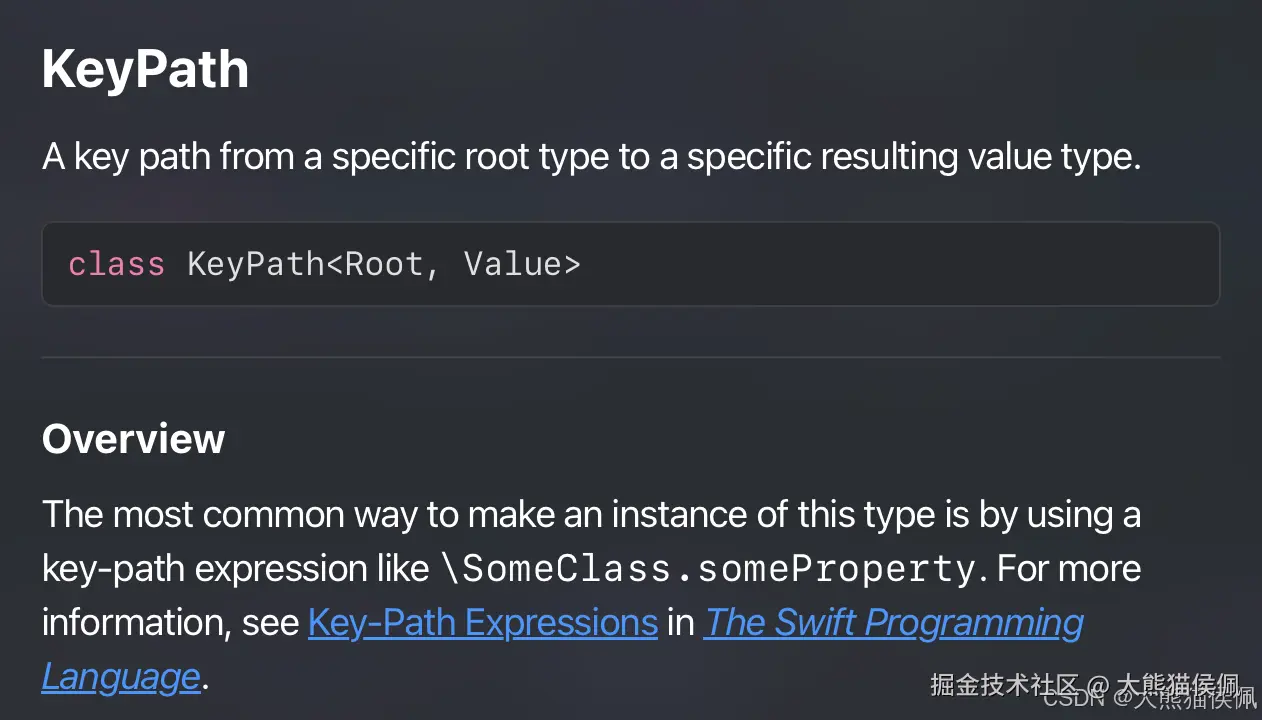Click the 掘金技术社区 watermark text
The width and height of the screenshot is (1262, 720).
(x=1004, y=683)
